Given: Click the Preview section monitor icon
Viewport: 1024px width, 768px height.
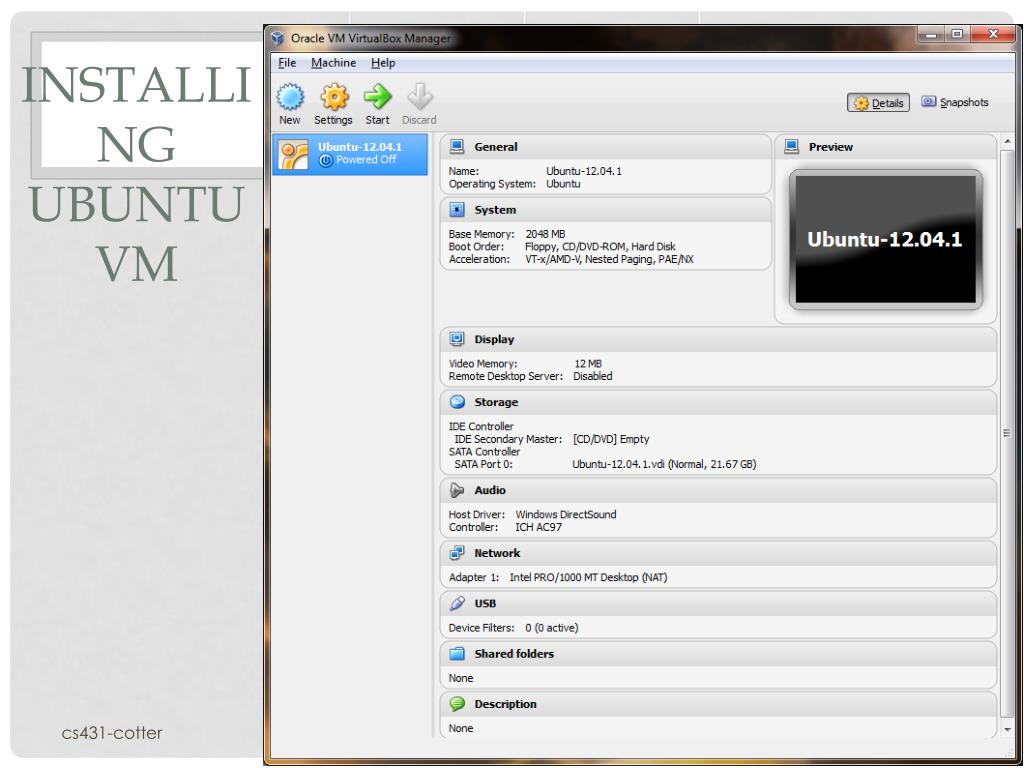Looking at the screenshot, I should [x=792, y=146].
